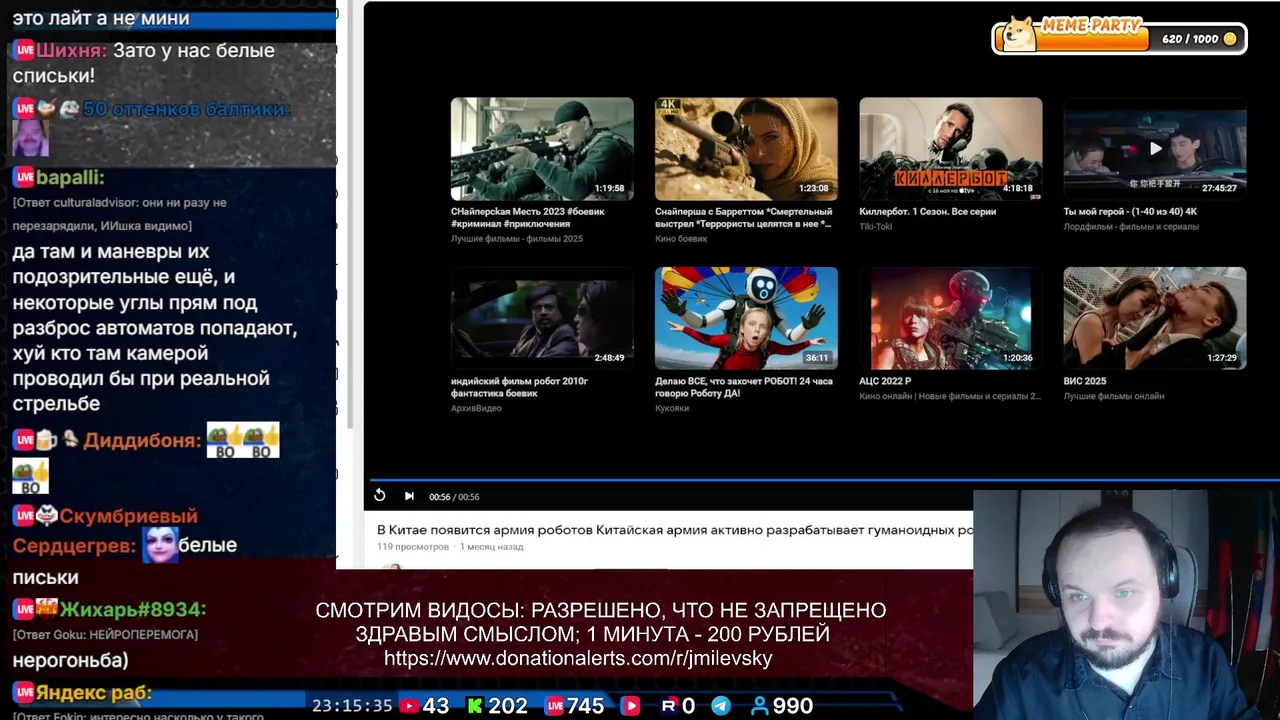The height and width of the screenshot is (720, 1280).
Task: Click the Meme Party 620 / 1000 progress bar
Action: tap(1118, 39)
